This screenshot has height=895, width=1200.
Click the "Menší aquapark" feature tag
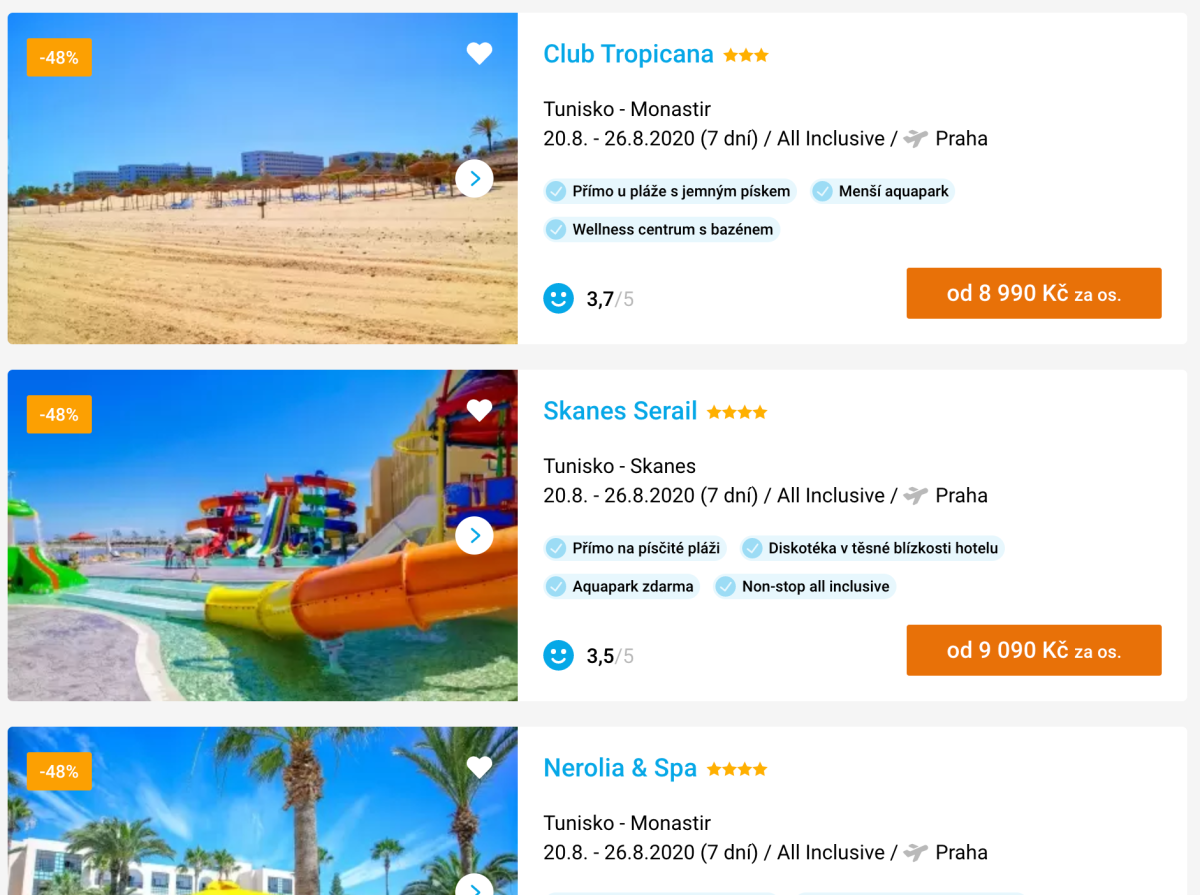[x=882, y=191]
